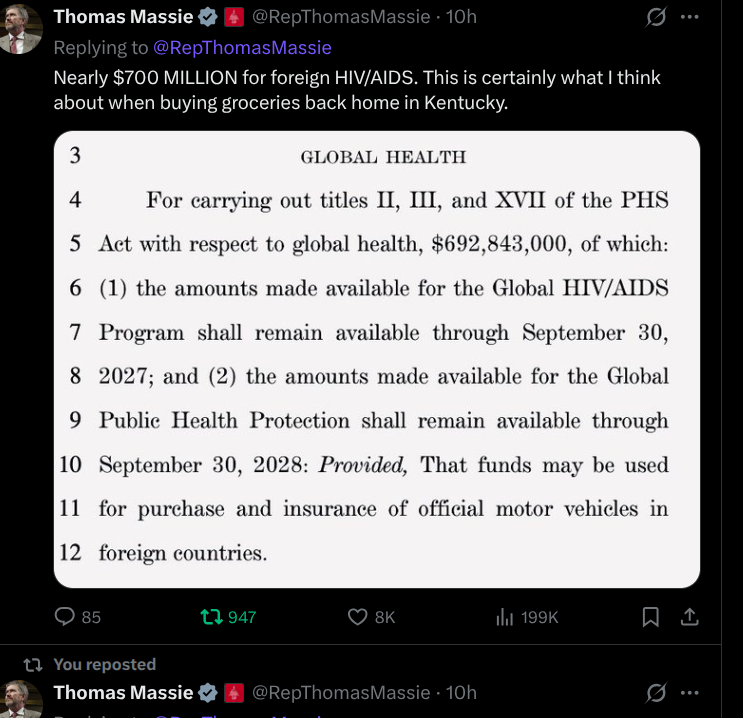
Task: Click the verified badge on the top post
Action: point(209,17)
